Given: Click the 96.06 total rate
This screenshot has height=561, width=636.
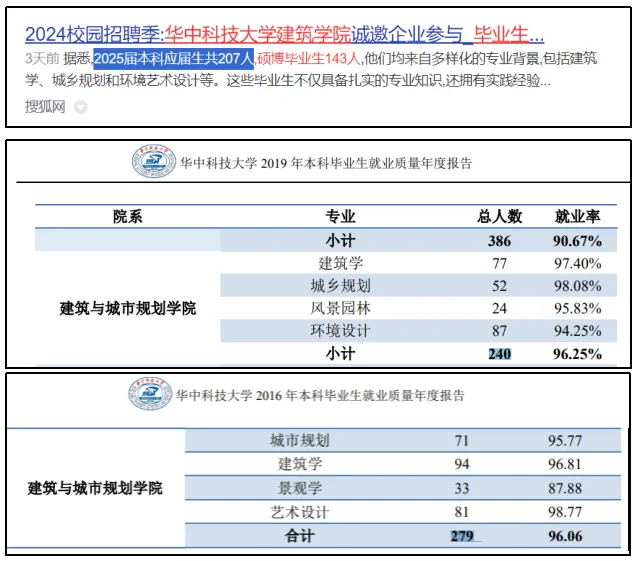Looking at the screenshot, I should [565, 536].
